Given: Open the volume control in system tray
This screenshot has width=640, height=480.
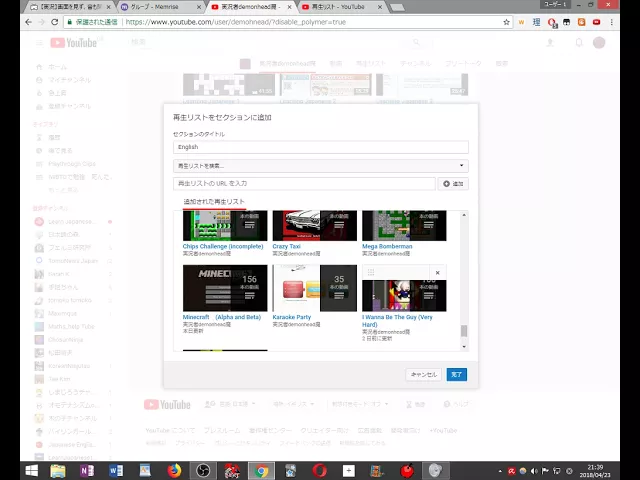Looking at the screenshot, I should tap(534, 471).
